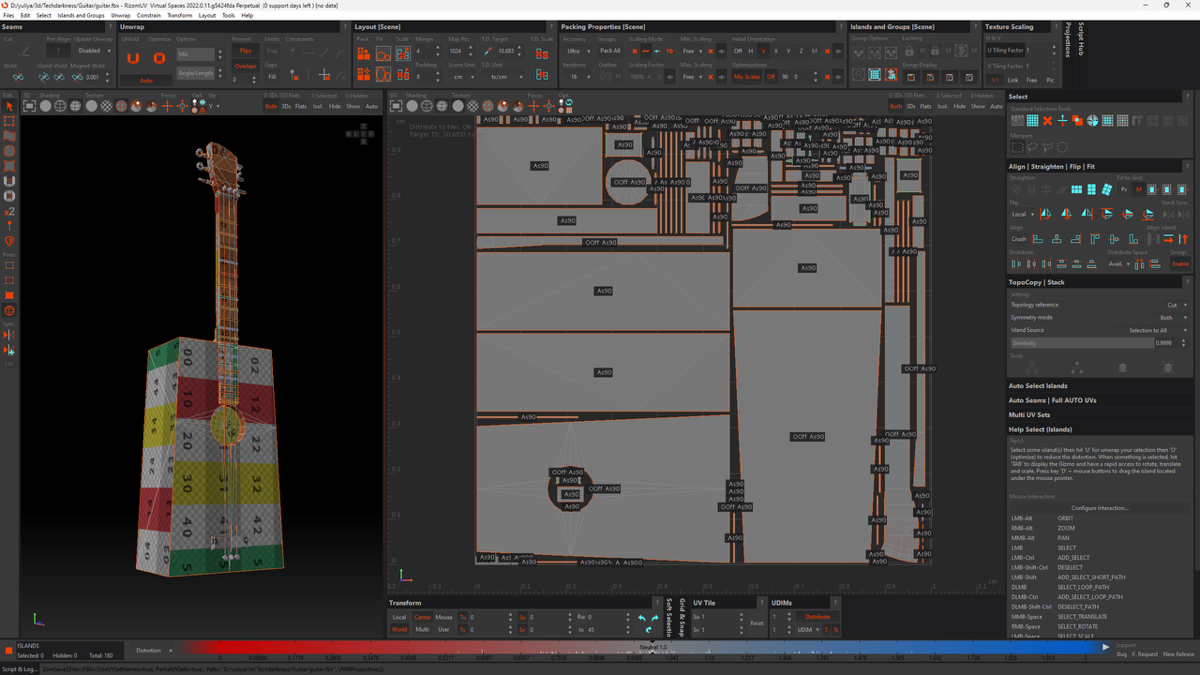Click the first stack tool icon in TopoCopy Tools
Screen dimensions: 1200x675
1032,367
